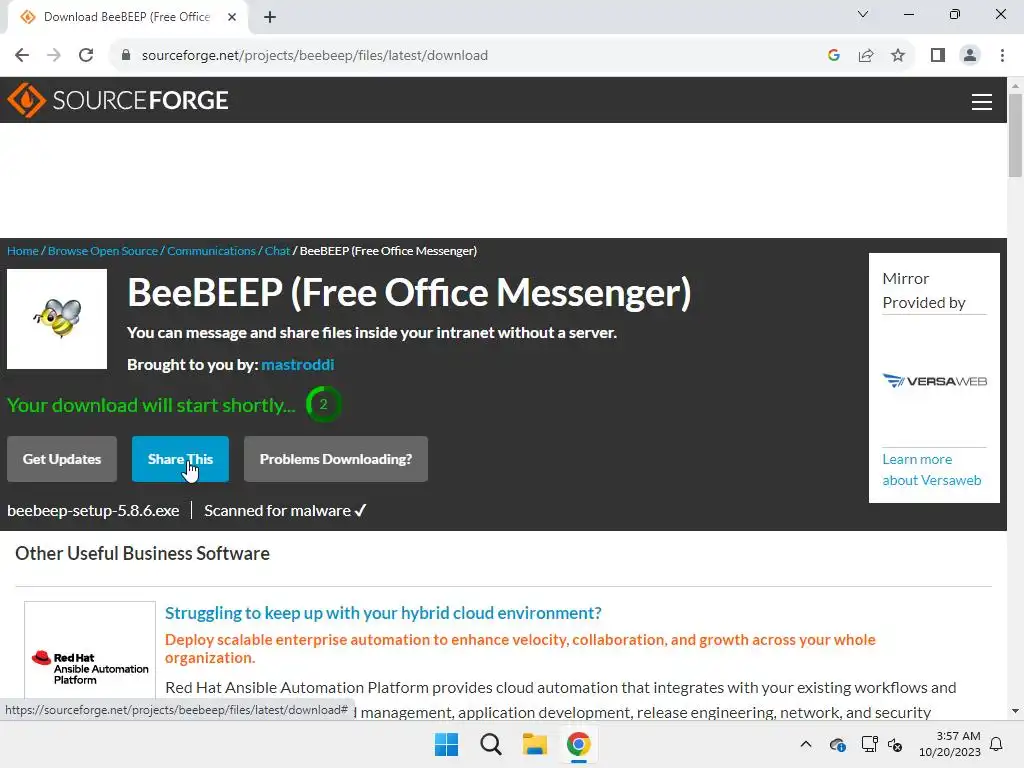Reload the page with the refresh icon
Viewport: 1024px width, 768px height.
point(86,55)
